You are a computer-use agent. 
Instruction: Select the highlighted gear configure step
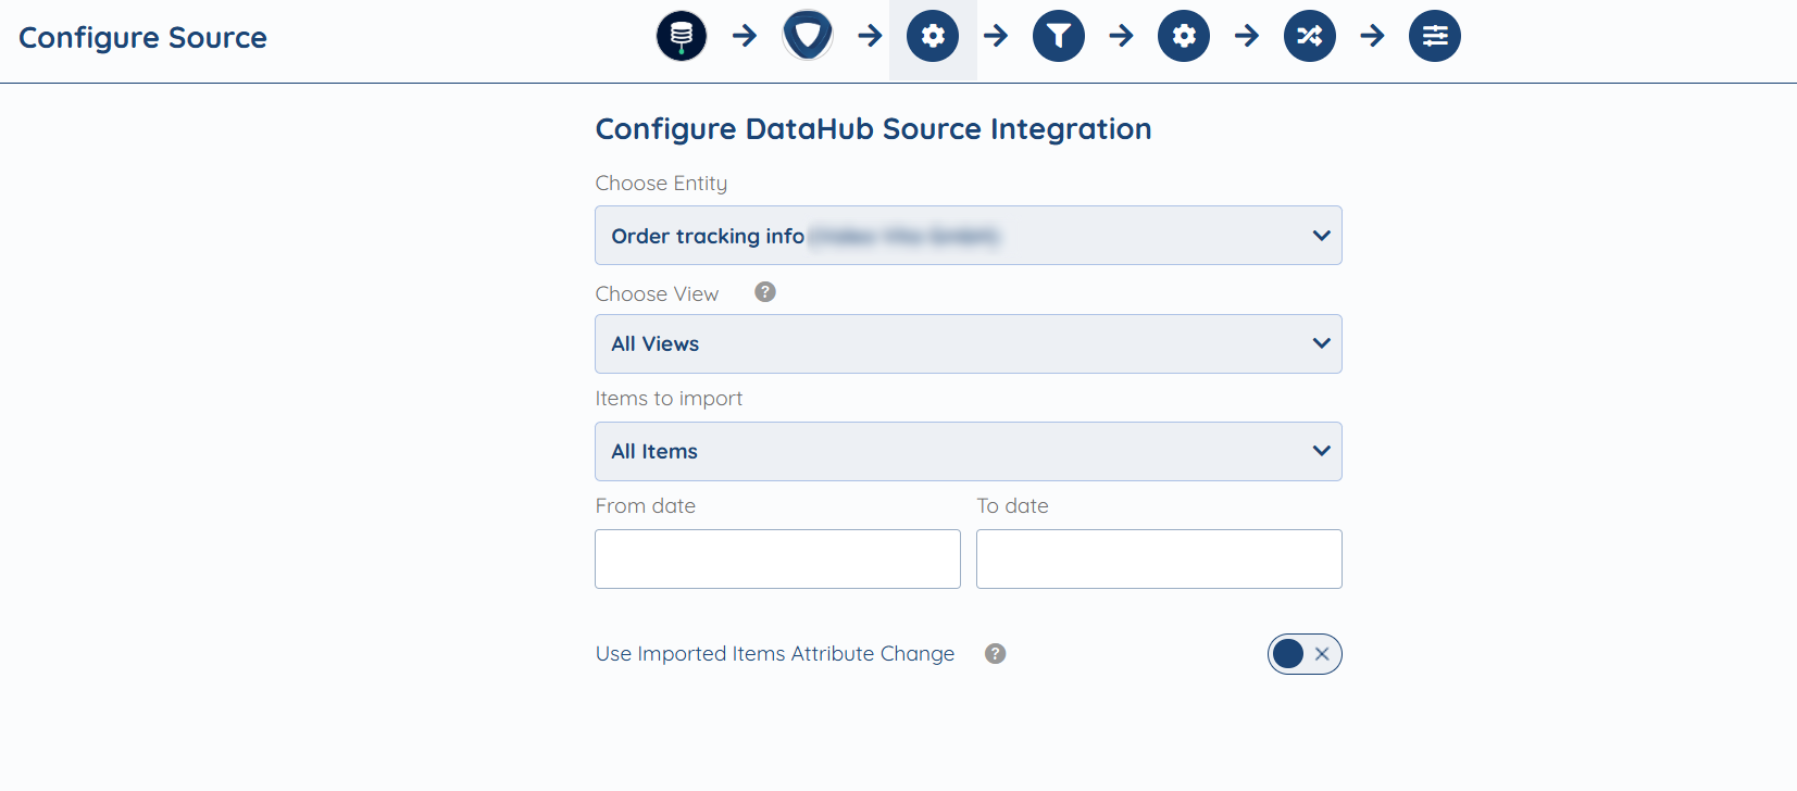pyautogui.click(x=933, y=36)
